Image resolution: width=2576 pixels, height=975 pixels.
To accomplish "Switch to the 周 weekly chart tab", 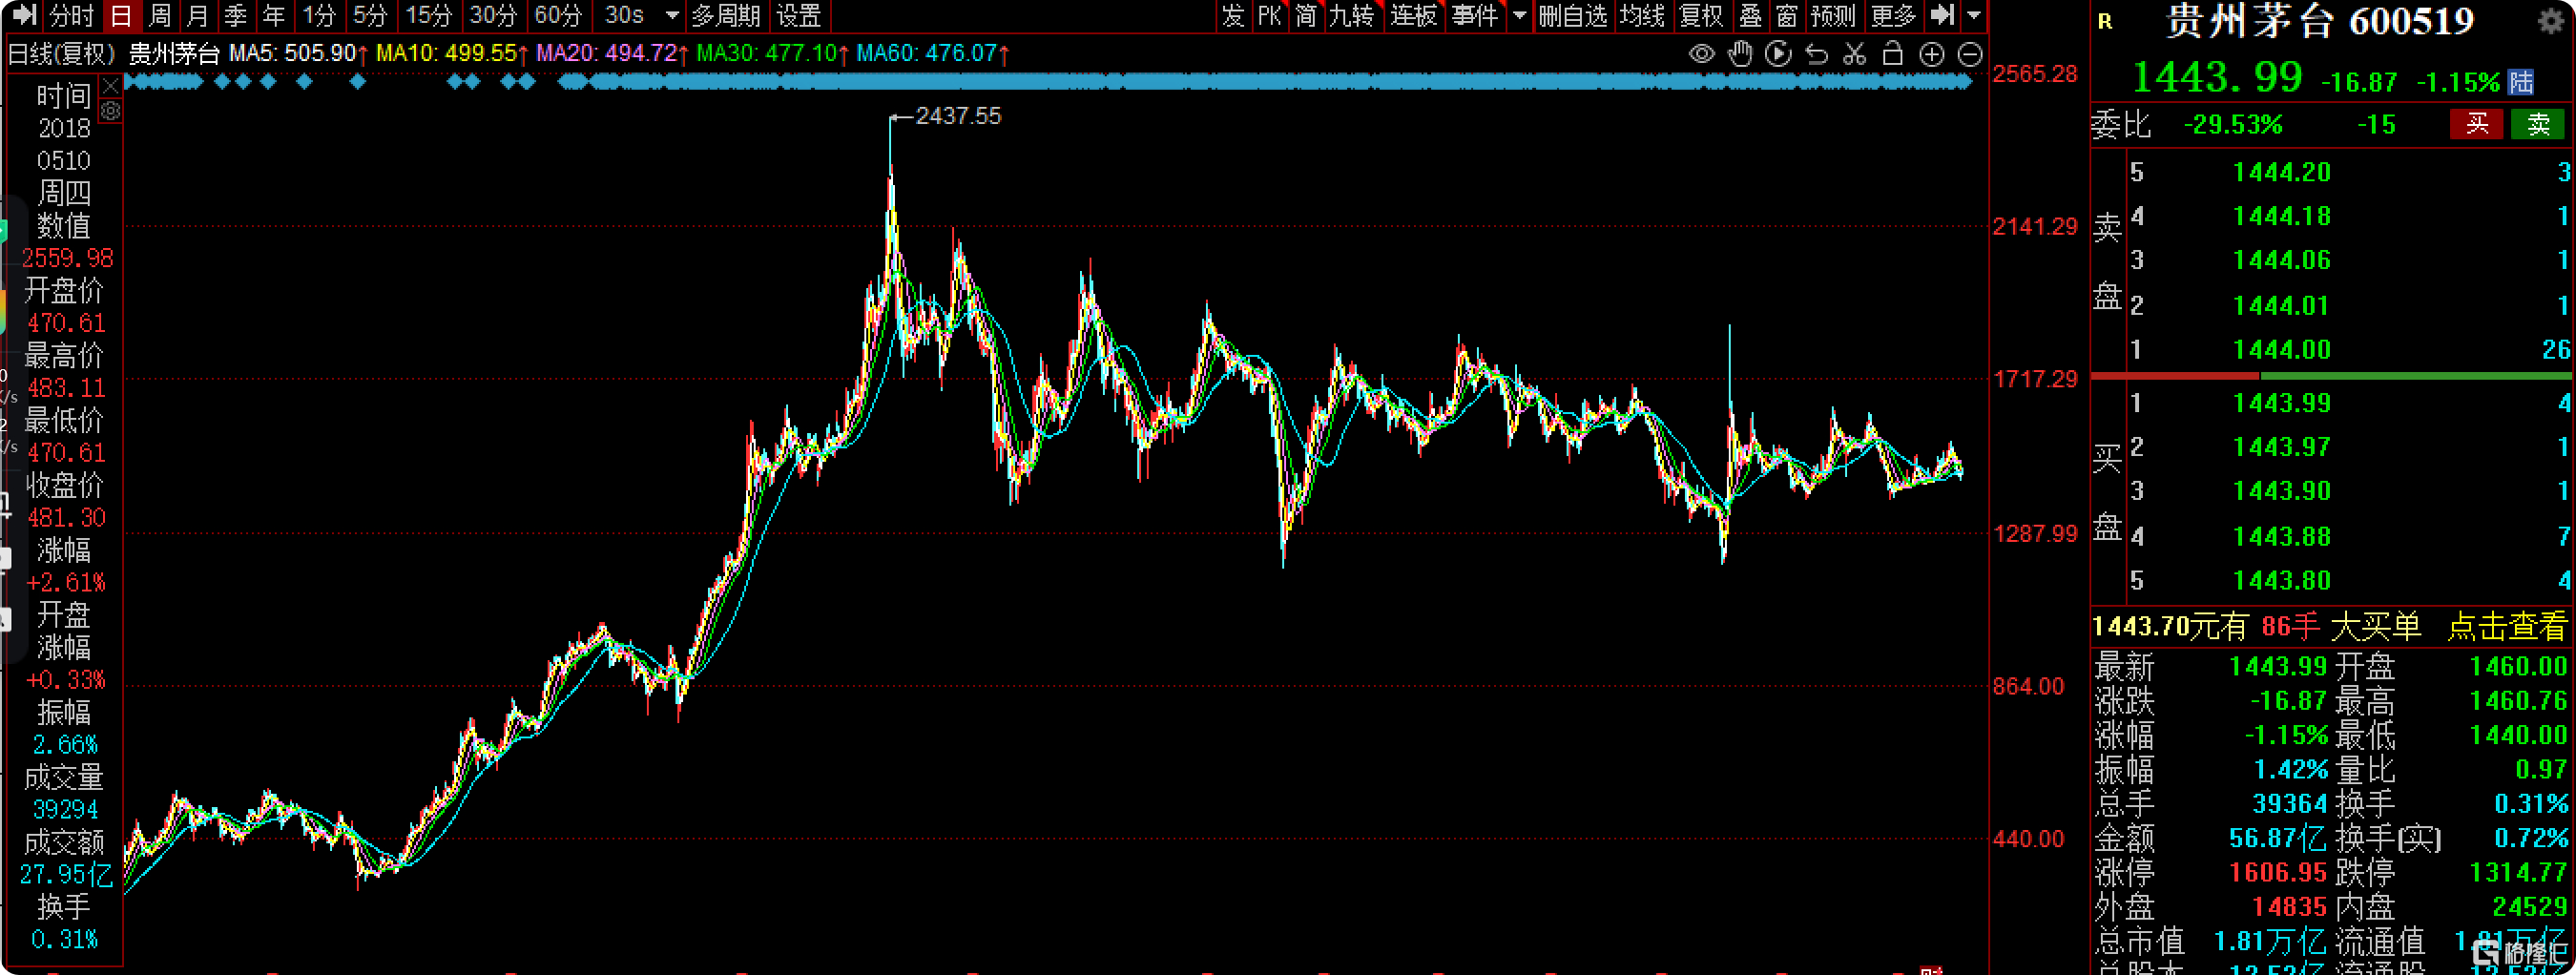I will (x=160, y=16).
